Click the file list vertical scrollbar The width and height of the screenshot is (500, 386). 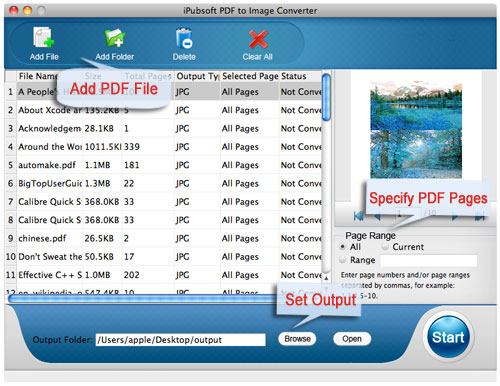[x=327, y=97]
